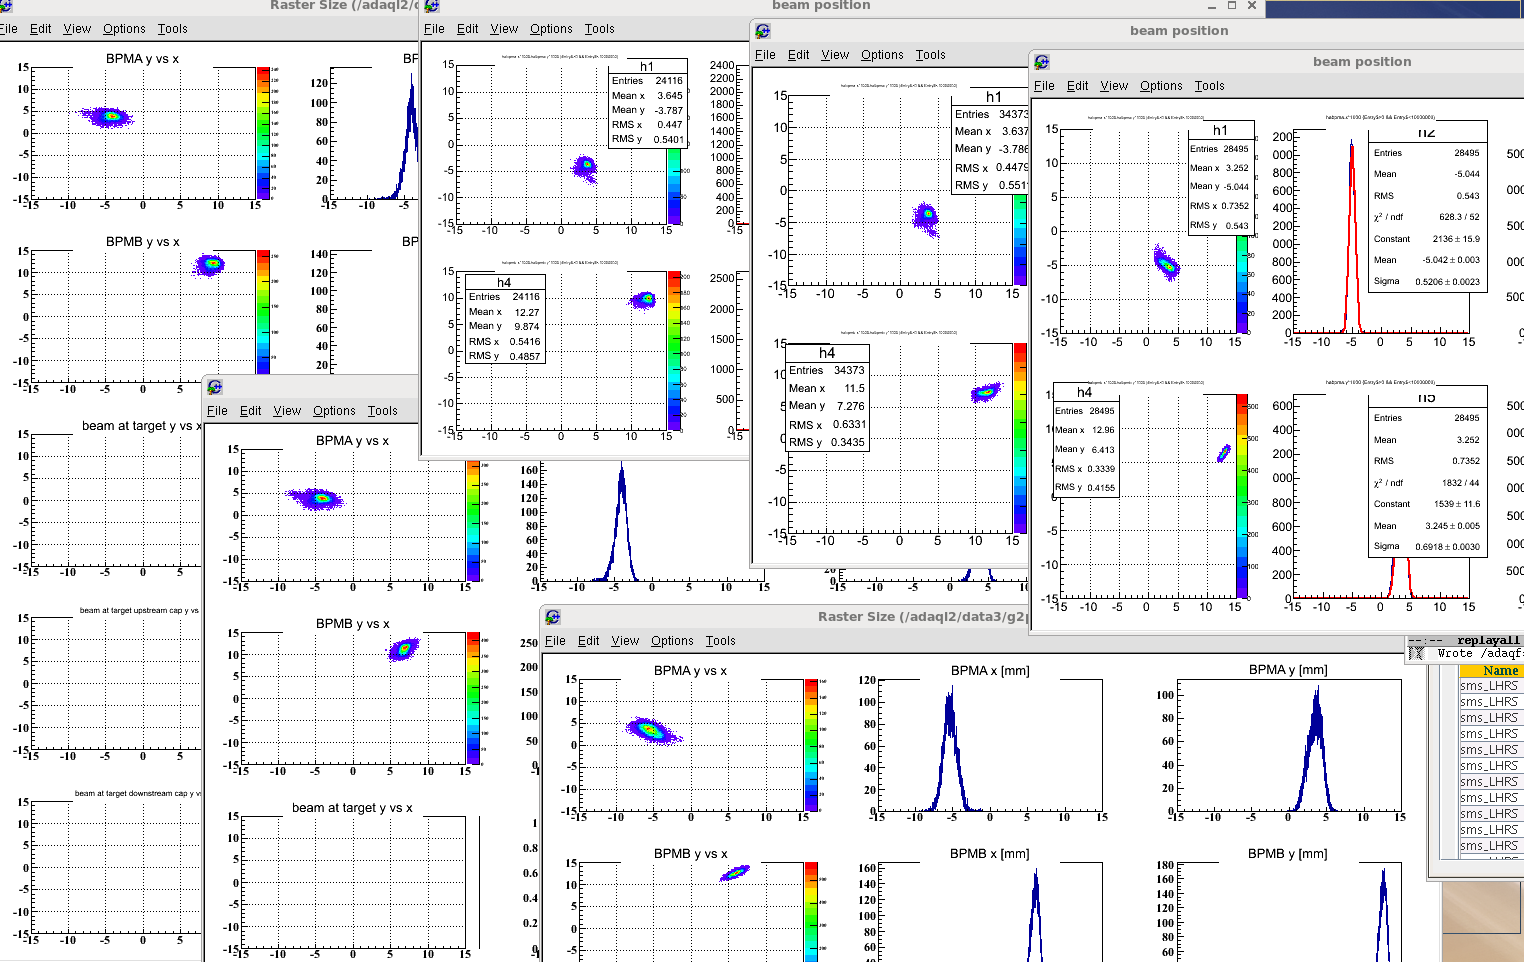Click color palette of h4 plot with Mean x 11.5

coord(1020,438)
